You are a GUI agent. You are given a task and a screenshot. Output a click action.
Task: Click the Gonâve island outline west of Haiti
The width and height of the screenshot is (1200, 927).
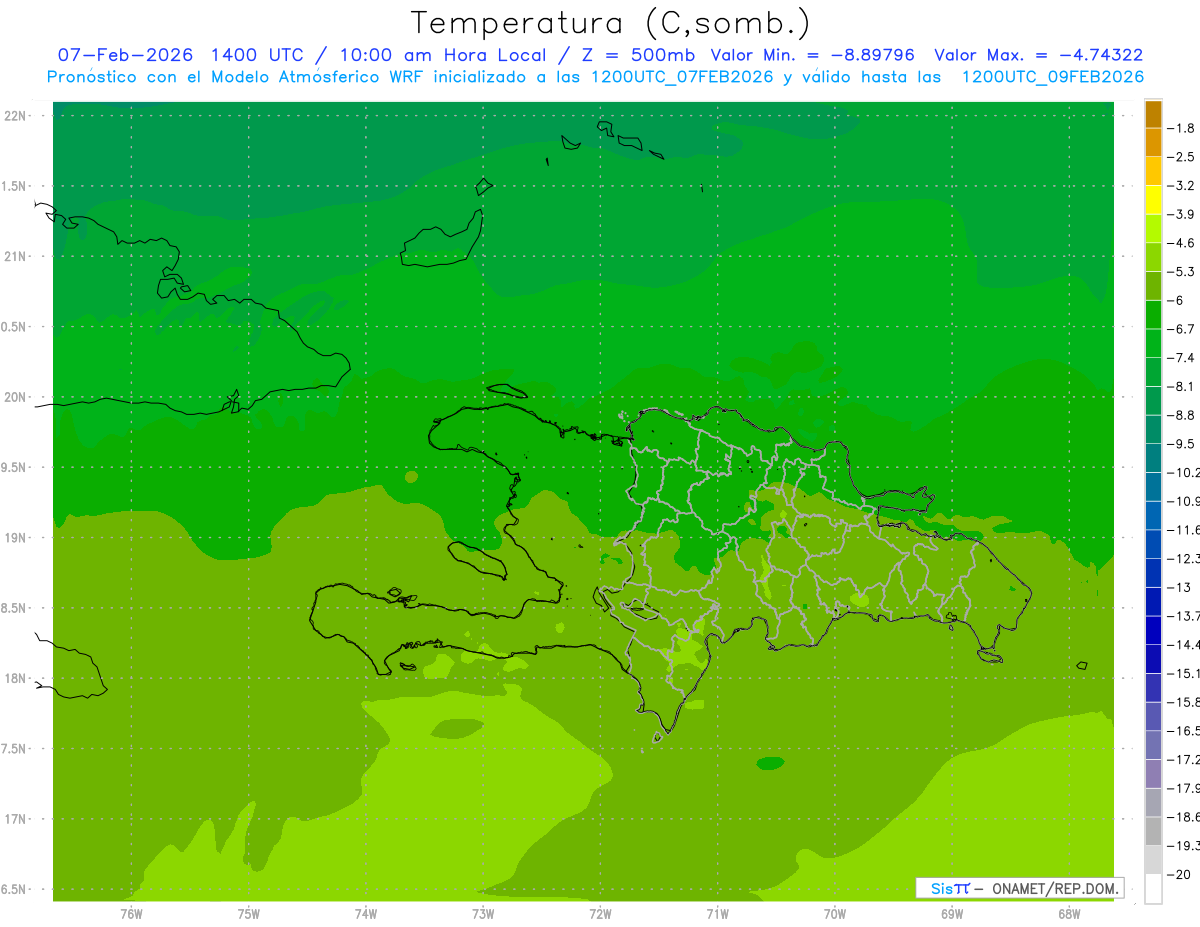click(477, 559)
